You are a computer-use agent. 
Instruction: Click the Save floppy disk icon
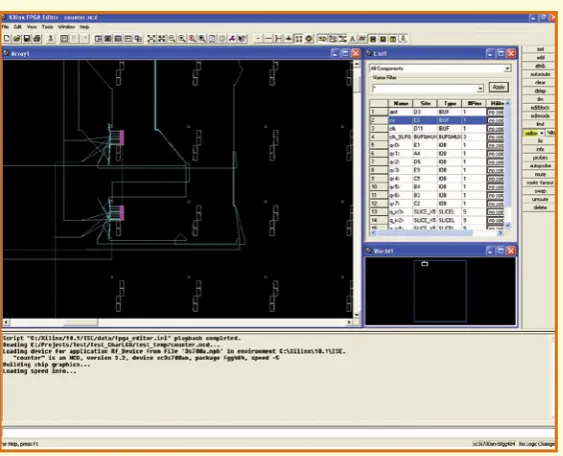[27, 38]
